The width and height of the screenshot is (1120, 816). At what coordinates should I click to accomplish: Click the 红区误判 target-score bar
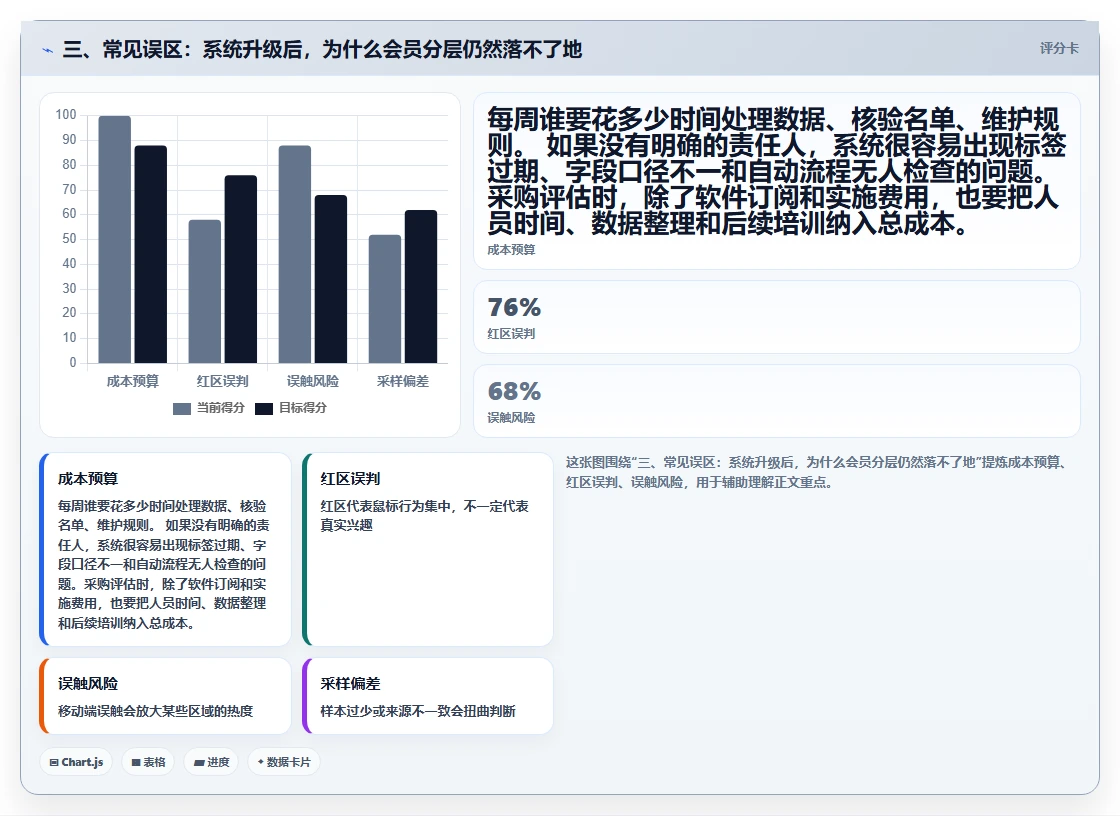click(241, 269)
